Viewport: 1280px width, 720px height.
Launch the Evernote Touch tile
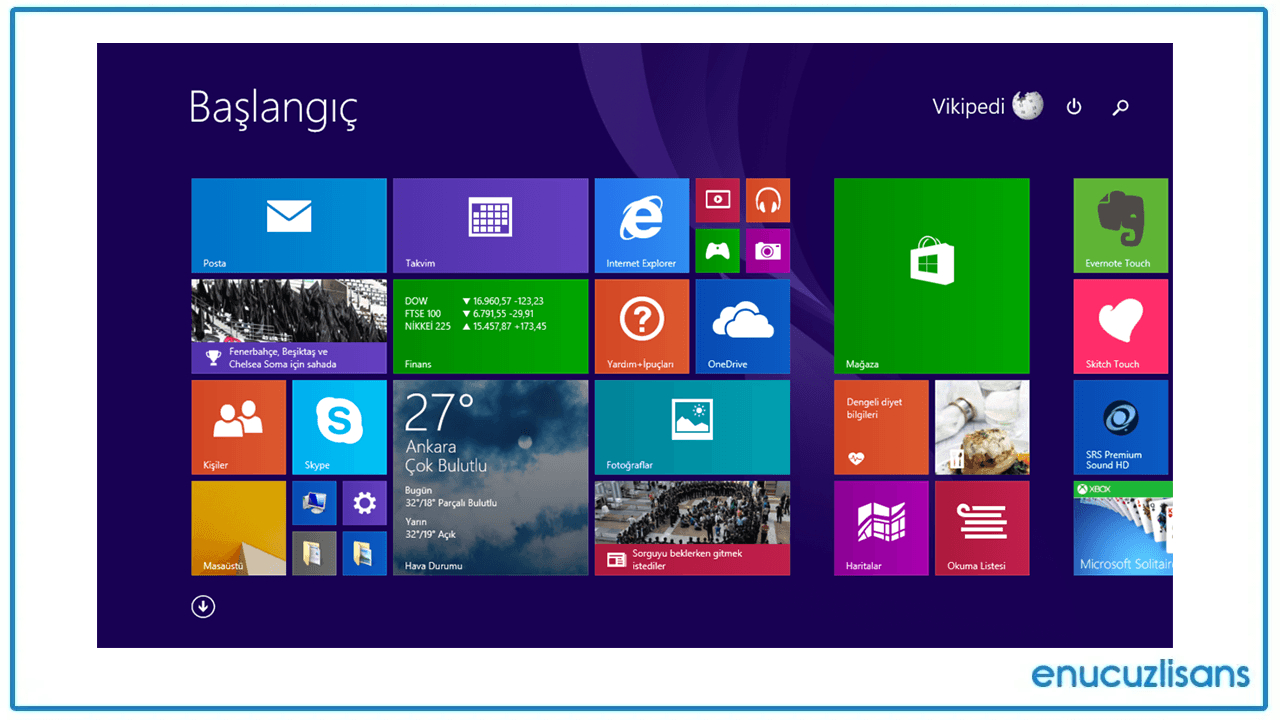[1121, 226]
